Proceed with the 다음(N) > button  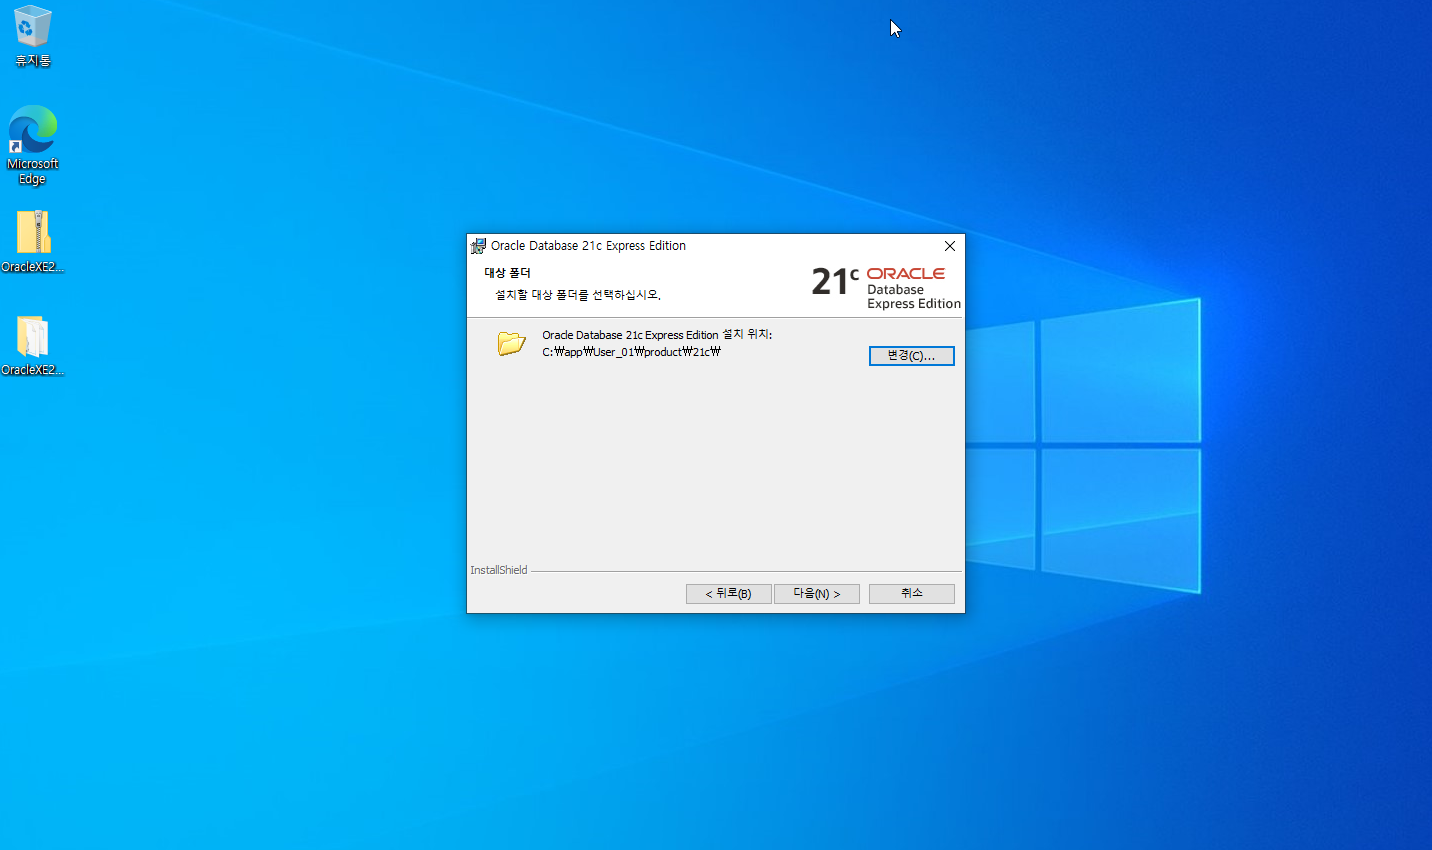point(816,594)
